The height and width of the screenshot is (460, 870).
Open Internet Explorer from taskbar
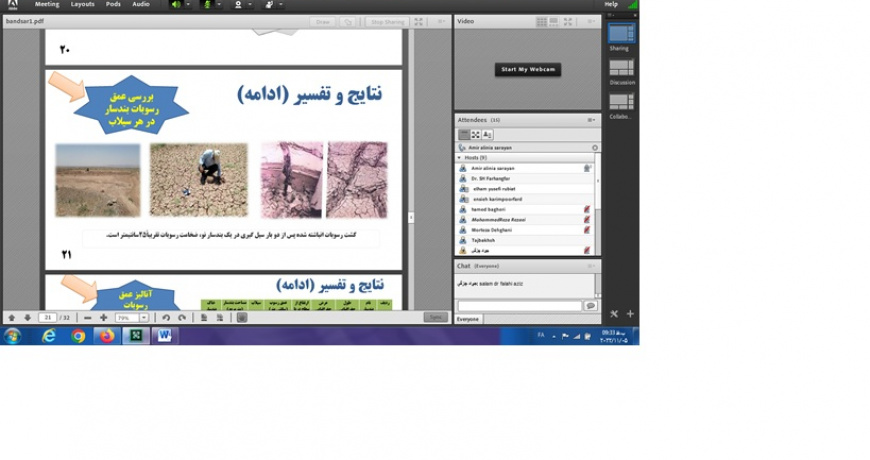49,336
